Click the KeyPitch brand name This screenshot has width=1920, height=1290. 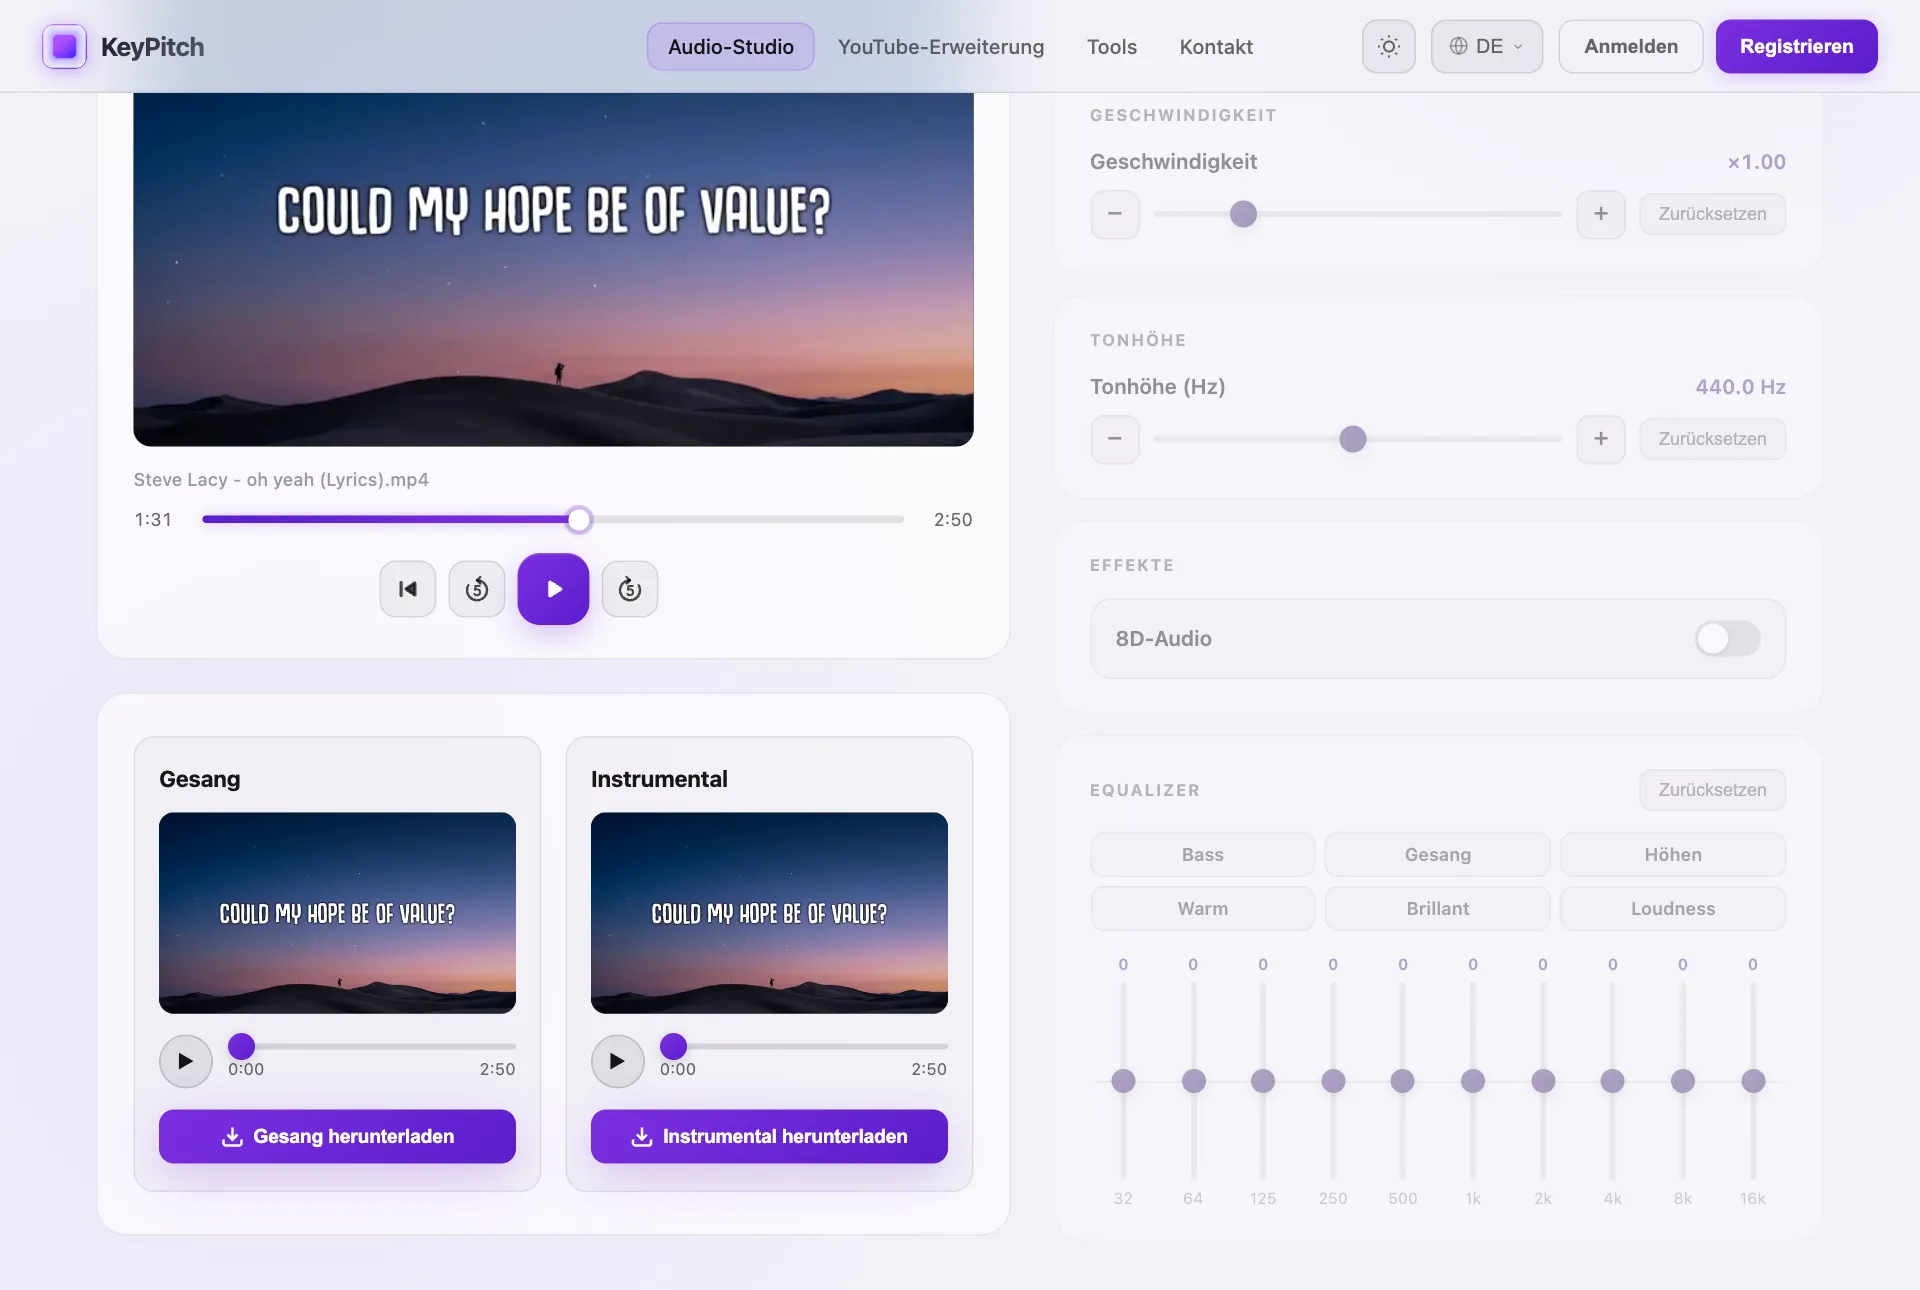152,47
